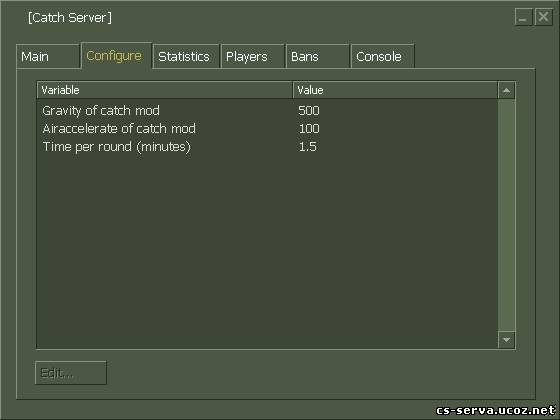The width and height of the screenshot is (560, 420).
Task: Select the Gravity of catch mod row
Action: pos(267,111)
